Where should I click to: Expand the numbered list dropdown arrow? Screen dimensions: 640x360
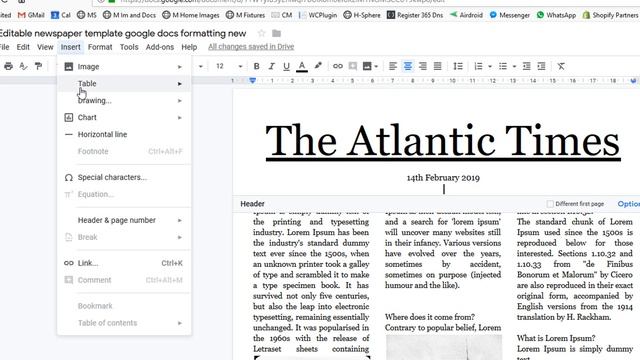click(x=490, y=67)
